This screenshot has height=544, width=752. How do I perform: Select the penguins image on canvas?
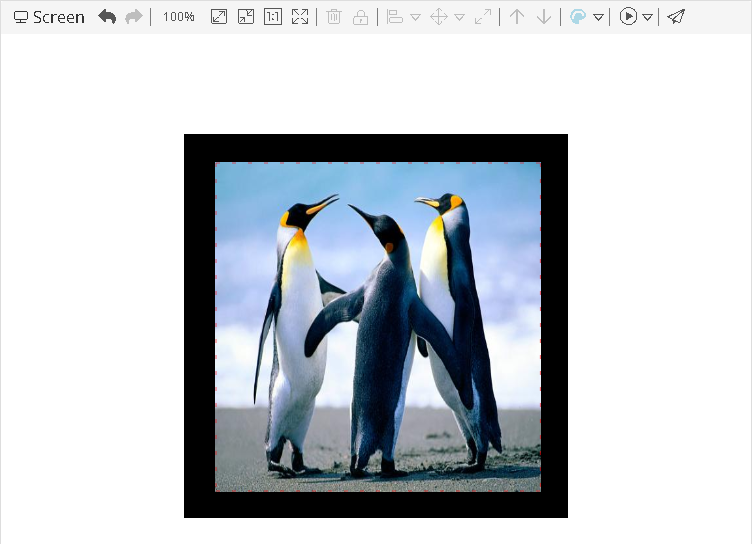(378, 327)
